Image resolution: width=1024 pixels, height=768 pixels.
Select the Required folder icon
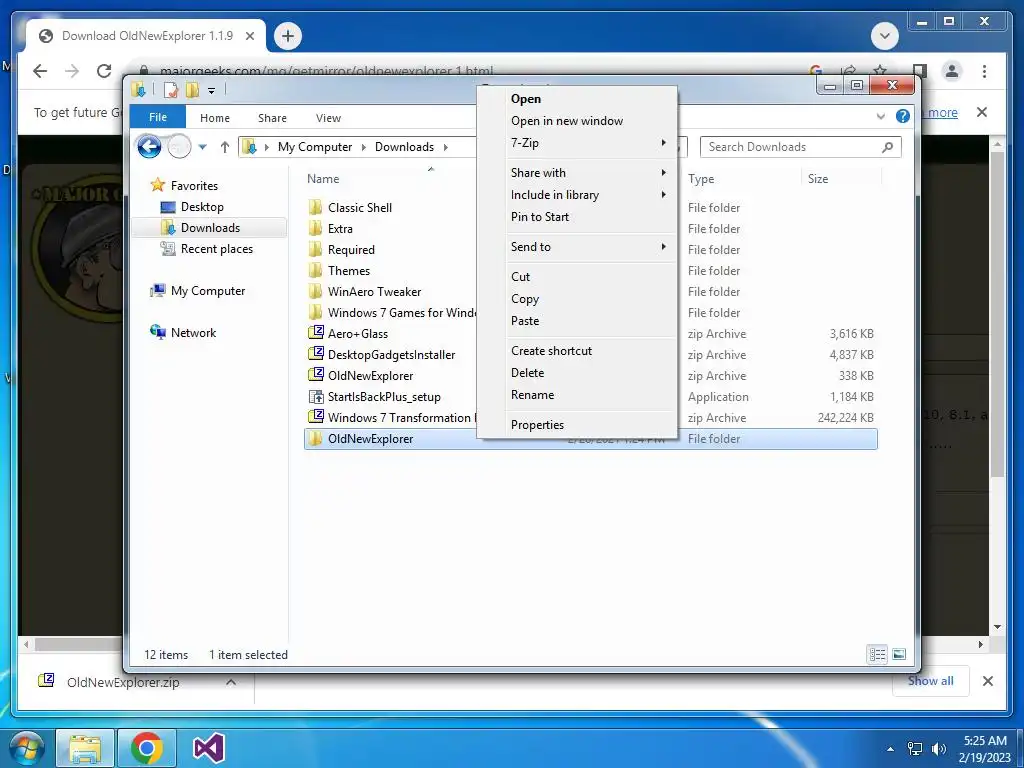point(315,249)
